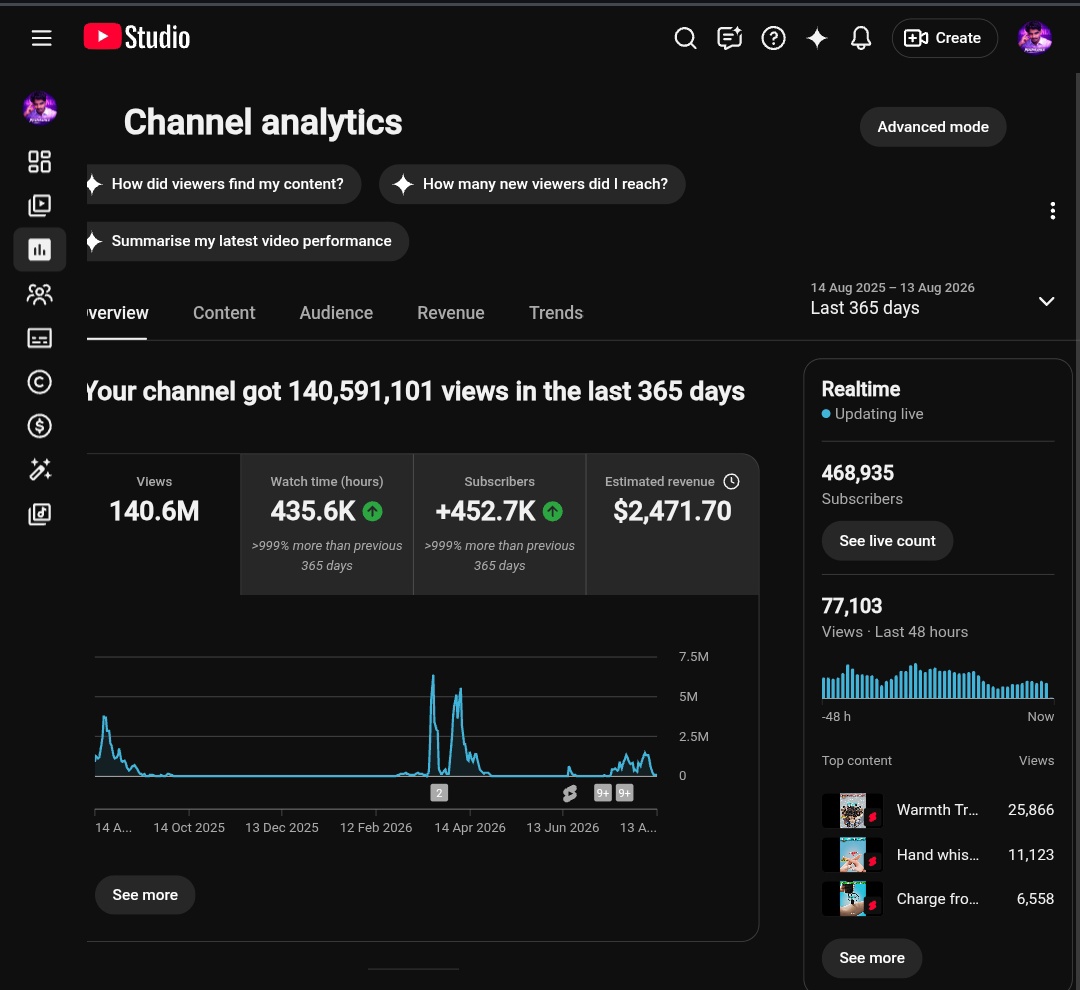Open Content in the sidebar
The height and width of the screenshot is (990, 1080).
(39, 205)
